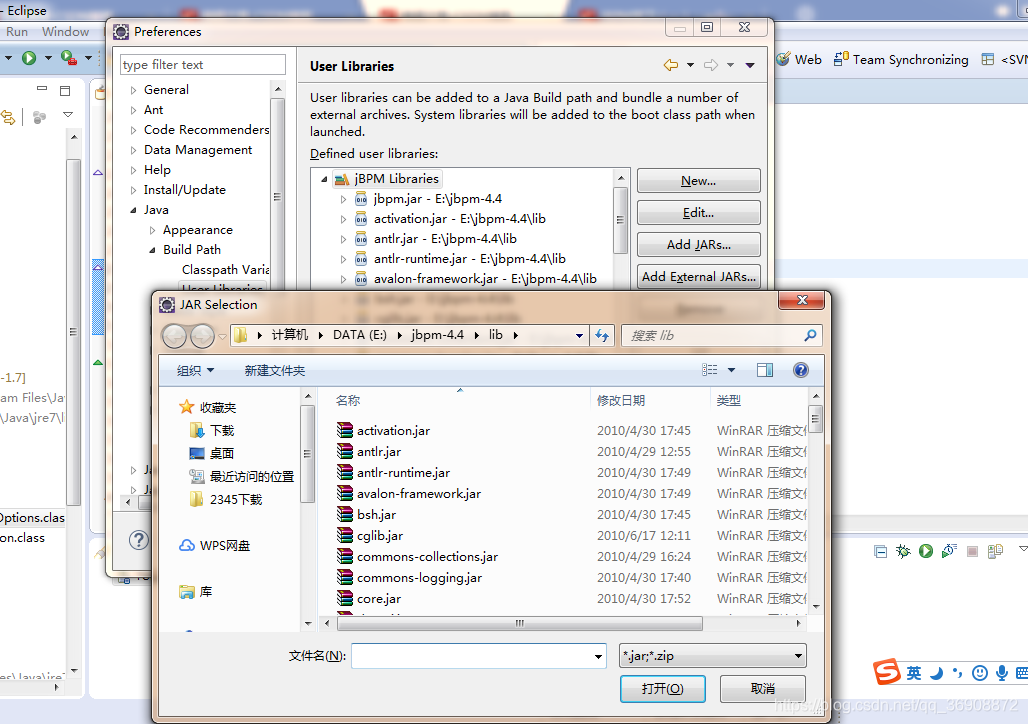Image resolution: width=1028 pixels, height=724 pixels.
Task: Open the 下载 downloads folder
Action: (212, 430)
